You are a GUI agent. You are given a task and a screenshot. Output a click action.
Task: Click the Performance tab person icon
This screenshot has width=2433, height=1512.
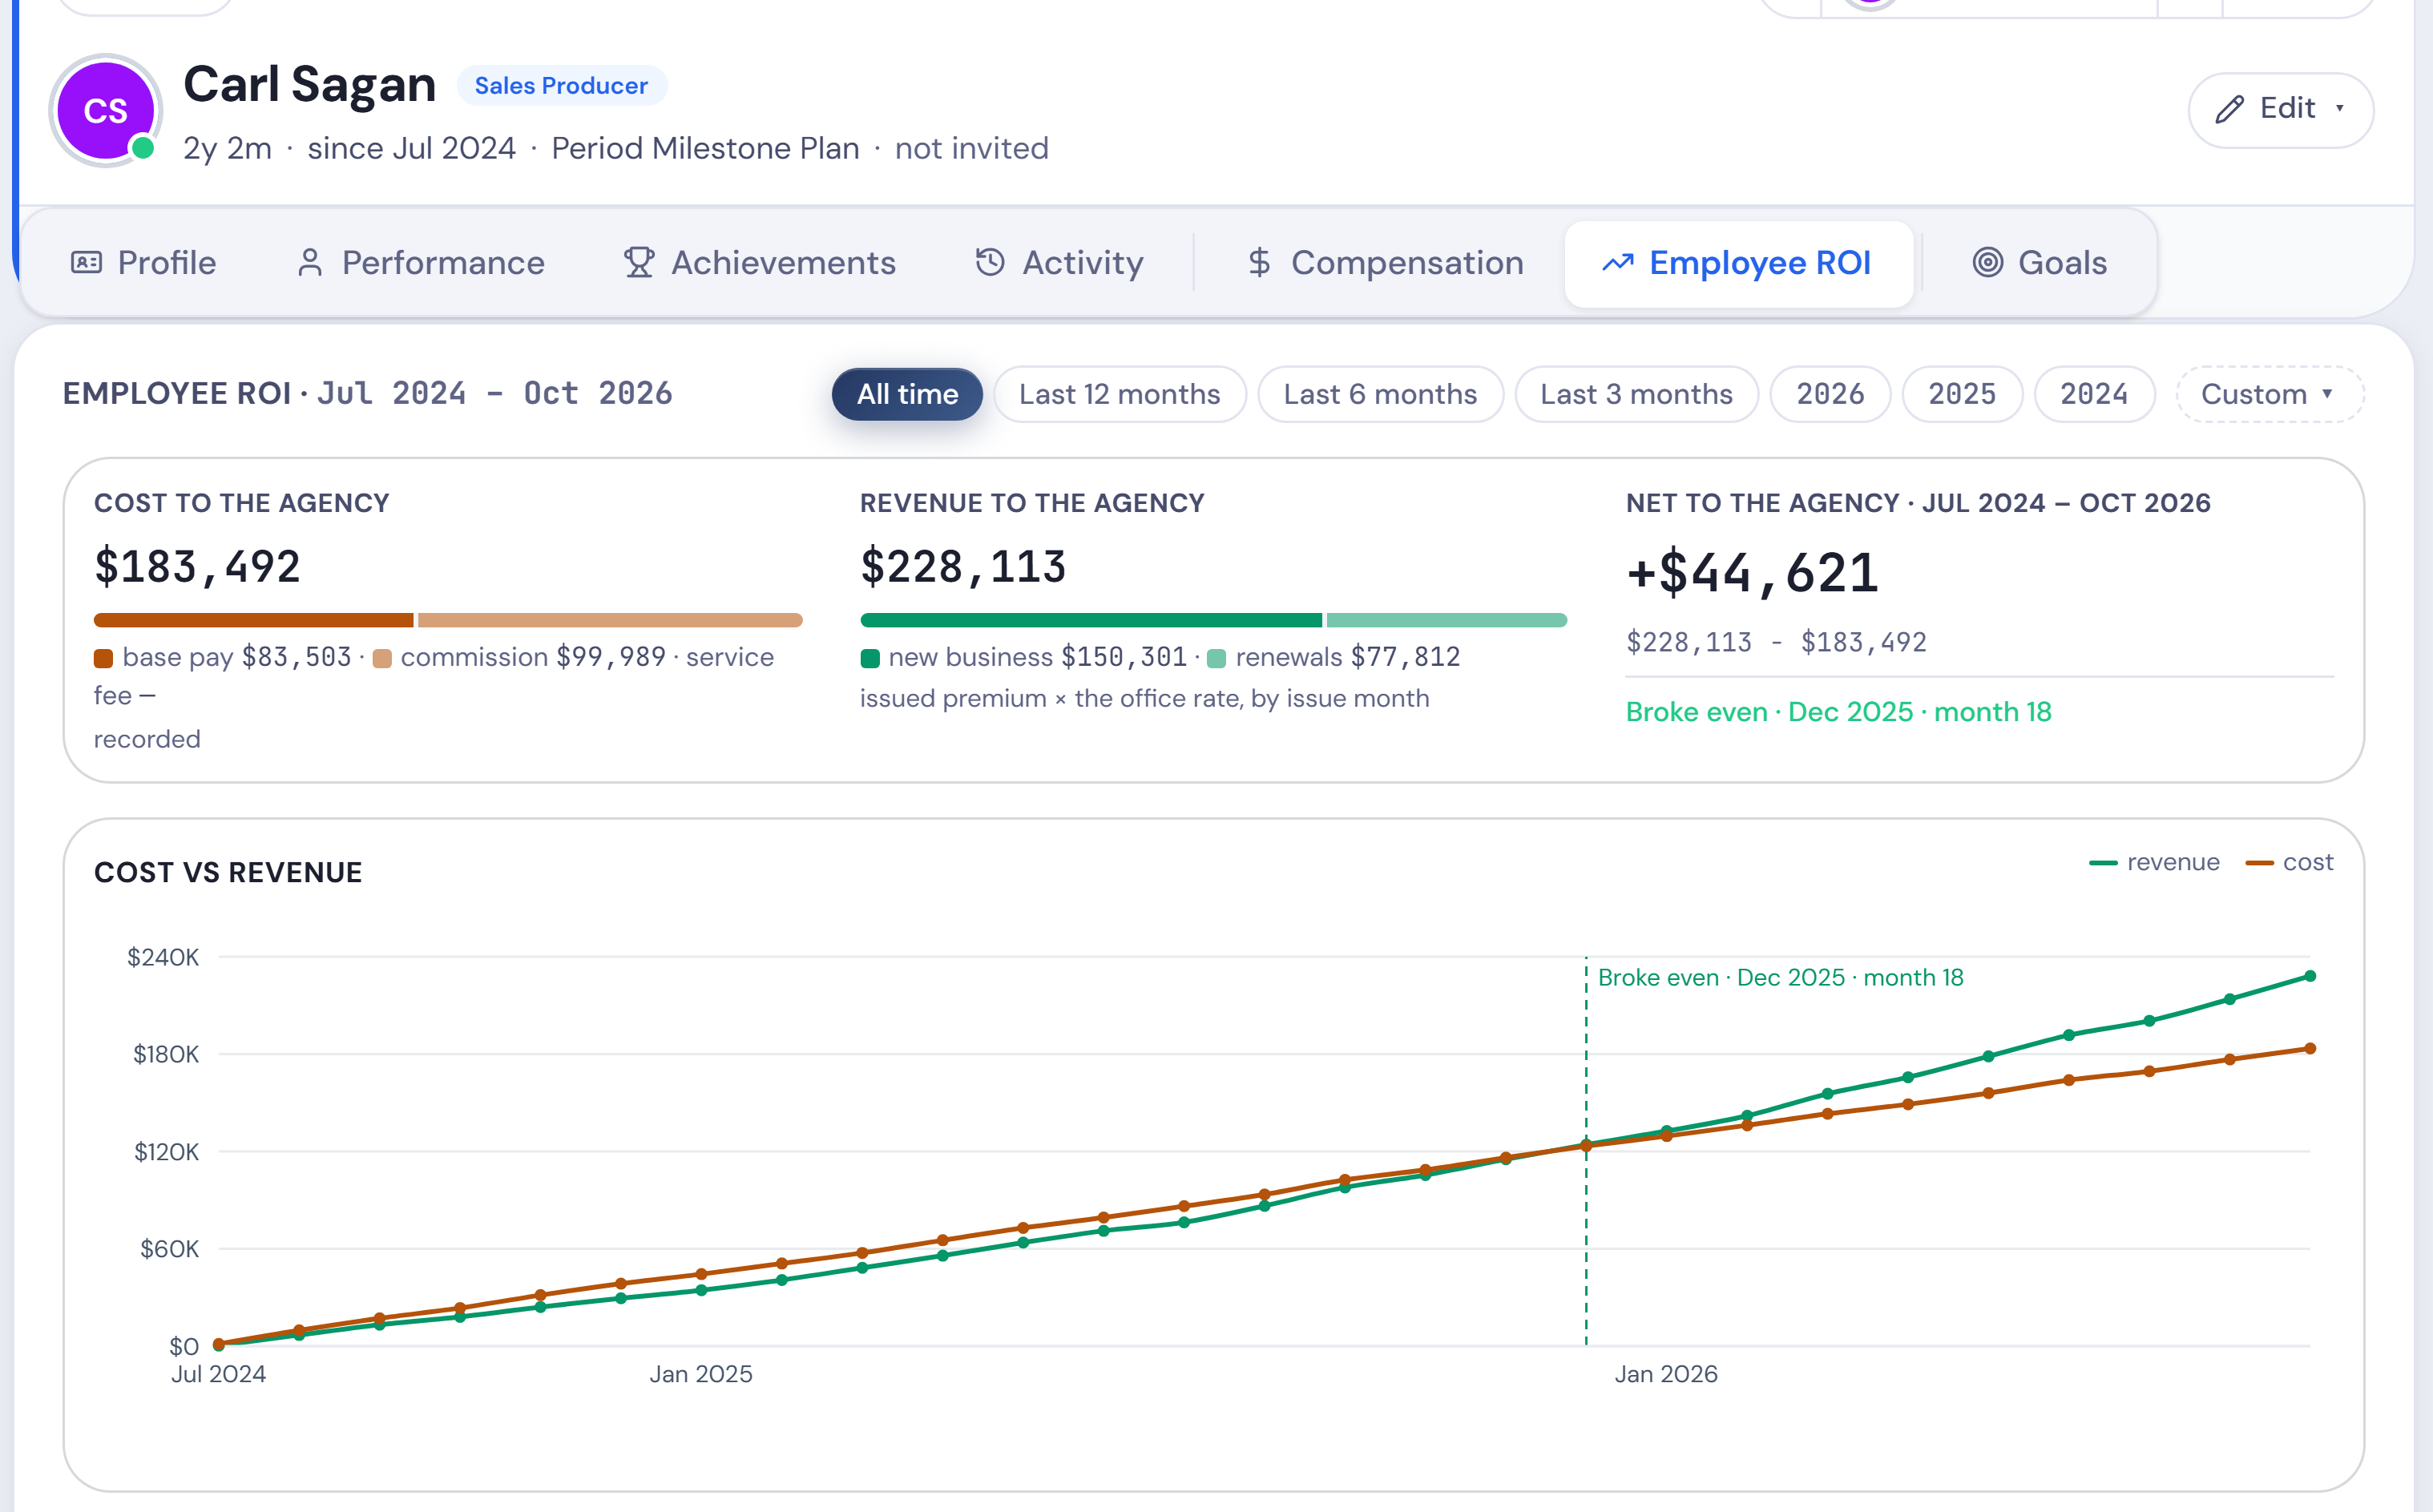click(x=310, y=263)
